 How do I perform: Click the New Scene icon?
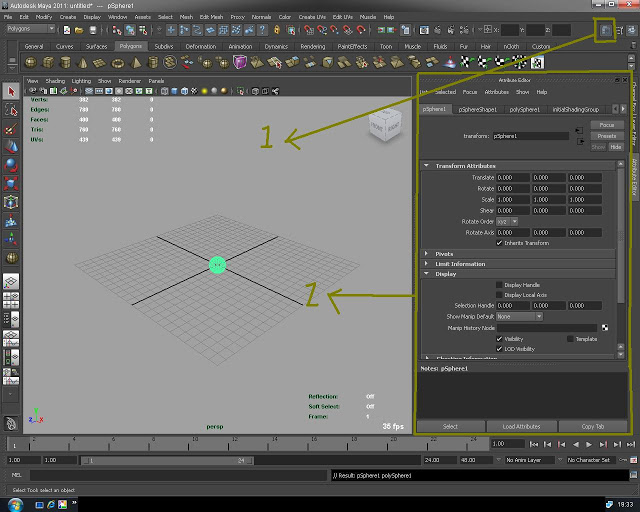pyautogui.click(x=67, y=30)
